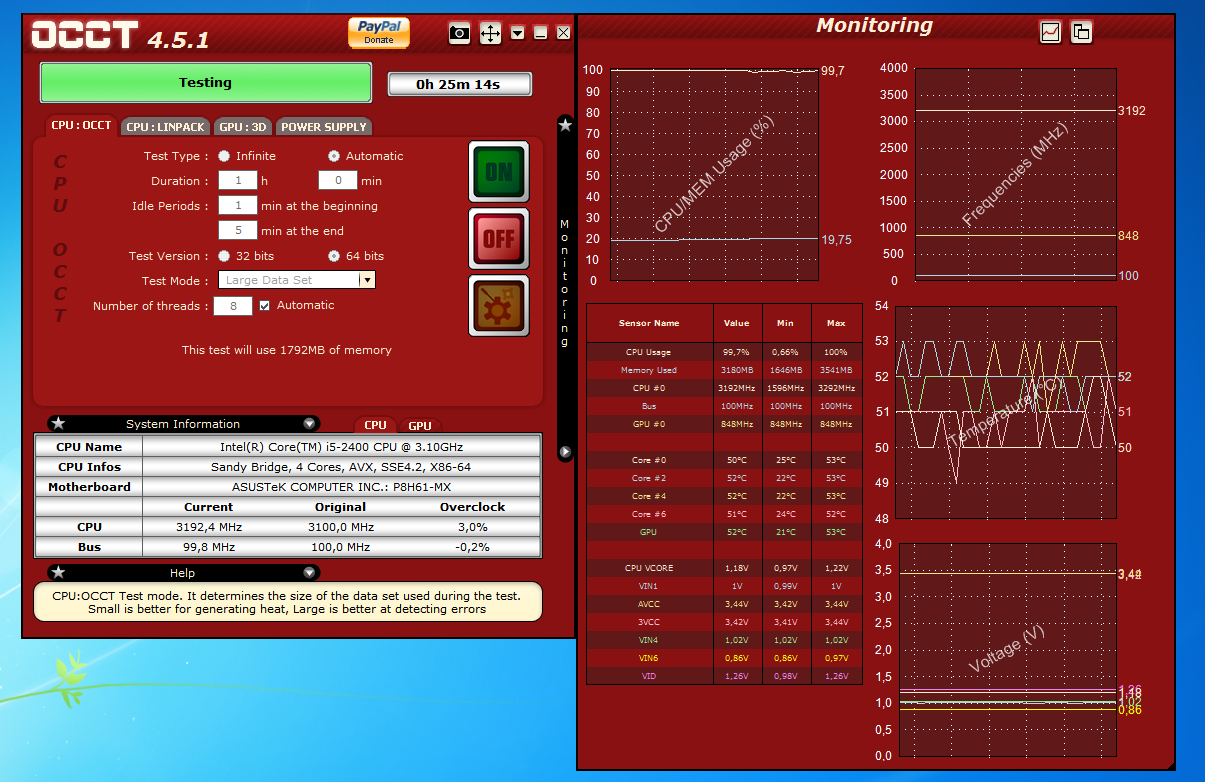Click the Duration hours field
Screen dimensions: 1205x782
[x=238, y=181]
